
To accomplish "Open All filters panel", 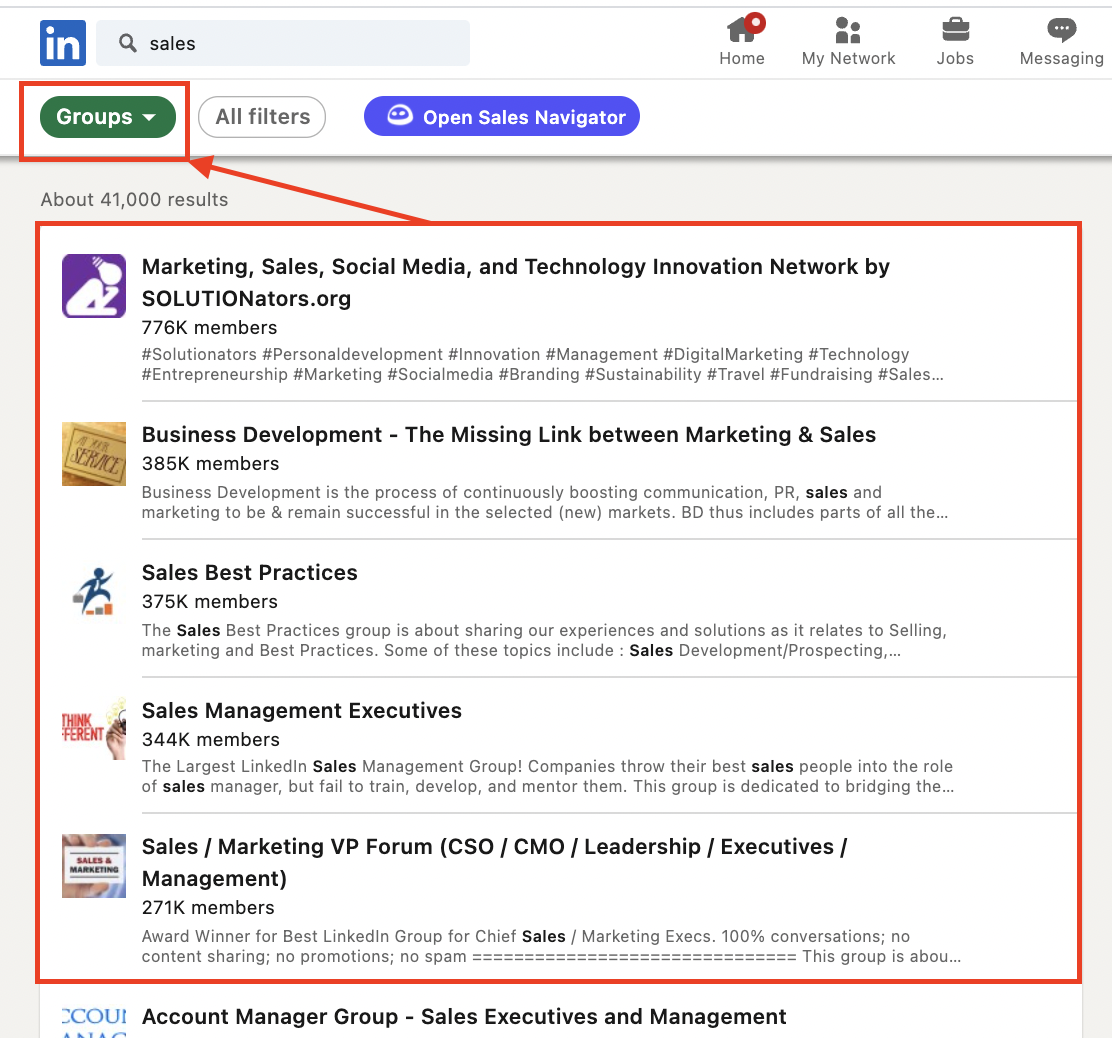I will click(262, 117).
